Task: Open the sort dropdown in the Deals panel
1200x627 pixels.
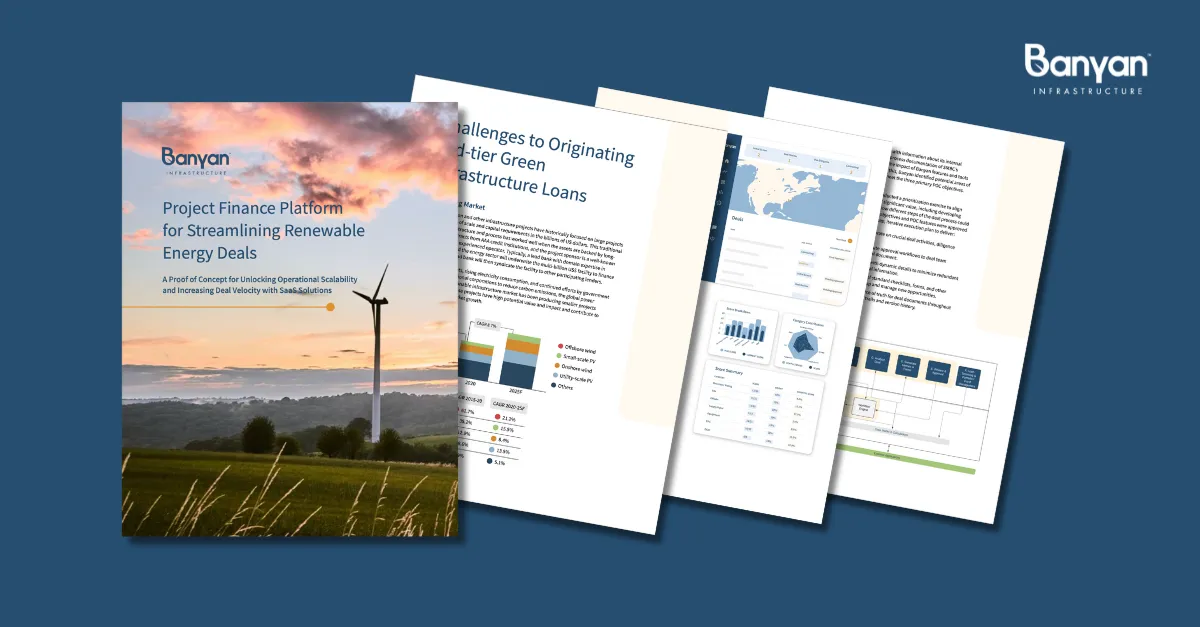Action: 844,240
